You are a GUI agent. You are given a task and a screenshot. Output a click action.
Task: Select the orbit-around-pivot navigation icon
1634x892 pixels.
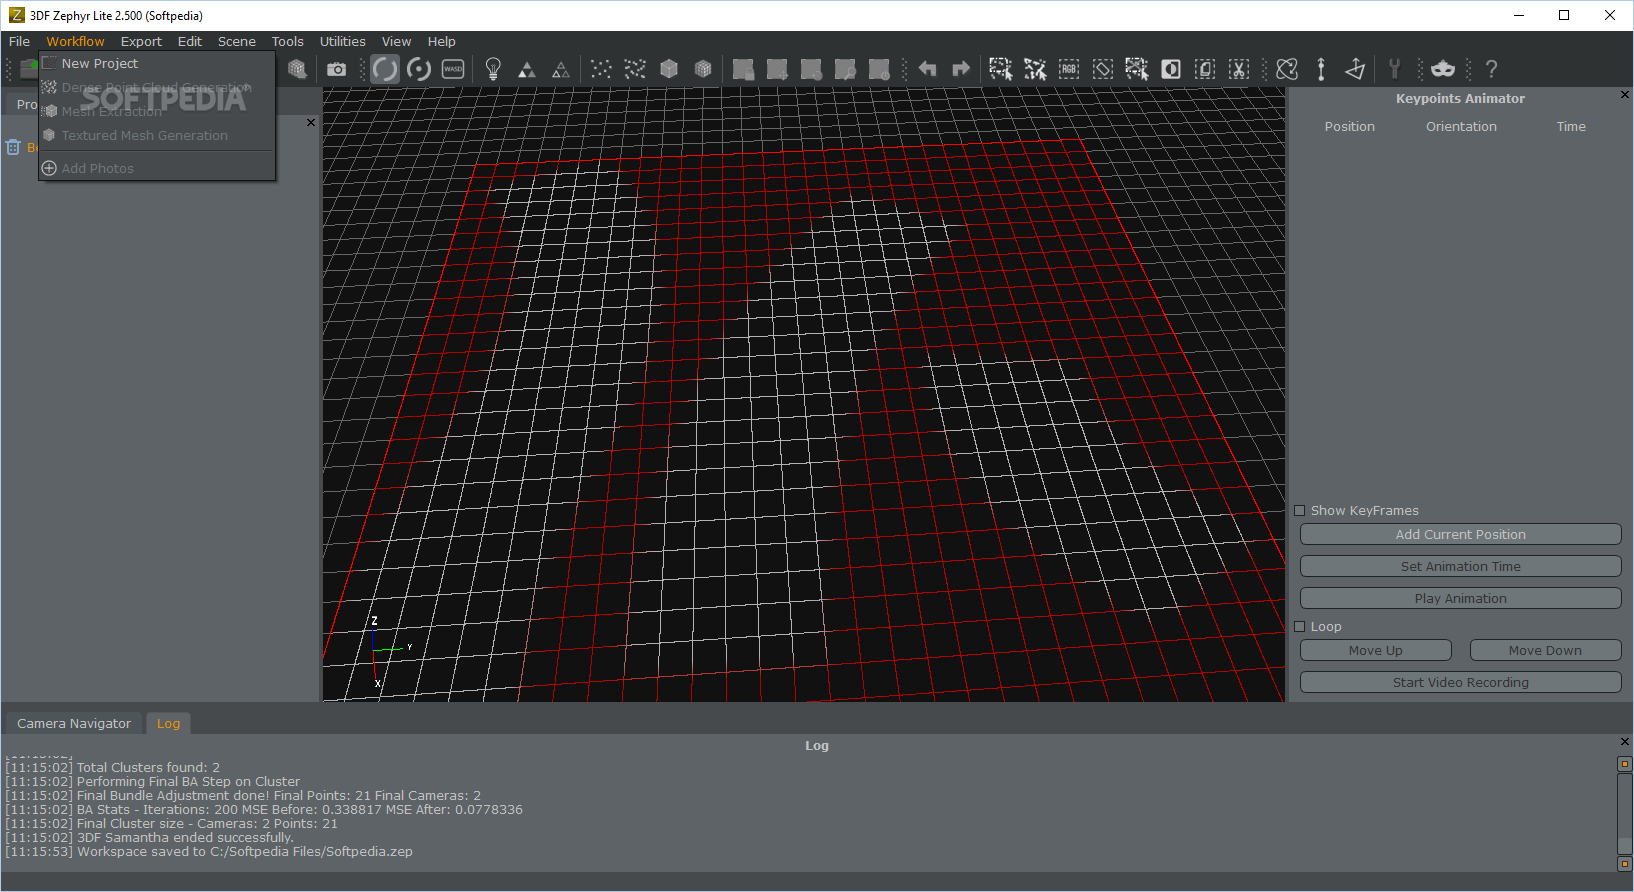(419, 69)
